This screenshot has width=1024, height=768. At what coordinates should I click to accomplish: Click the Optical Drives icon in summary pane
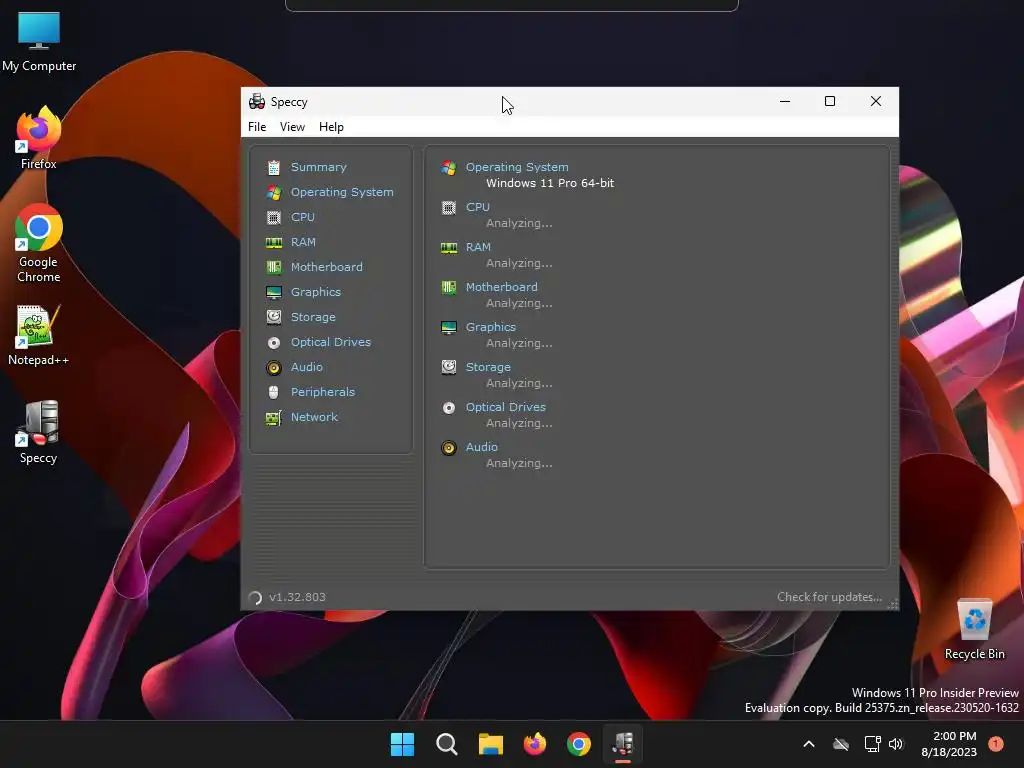coord(449,408)
